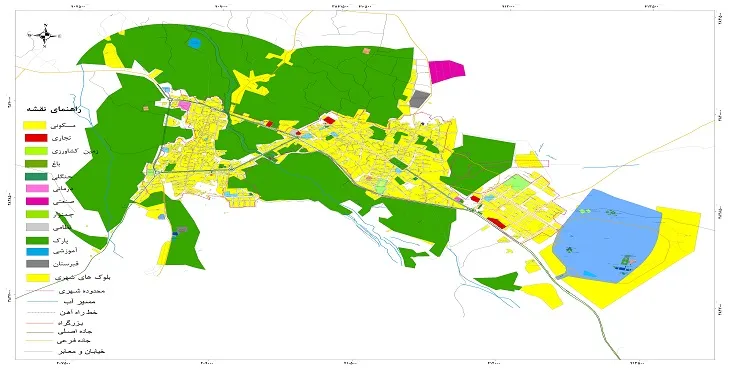Select the yellow swatch for مسکونی

tap(34, 125)
